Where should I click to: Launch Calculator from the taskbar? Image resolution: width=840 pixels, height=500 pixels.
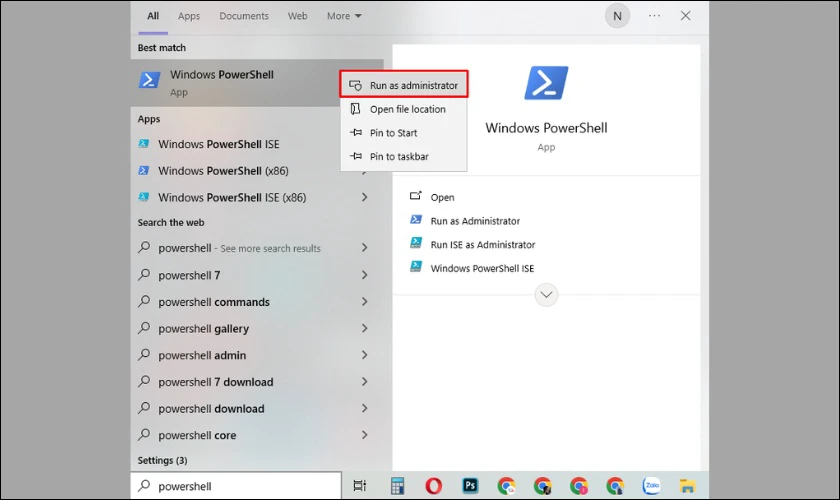[x=397, y=486]
